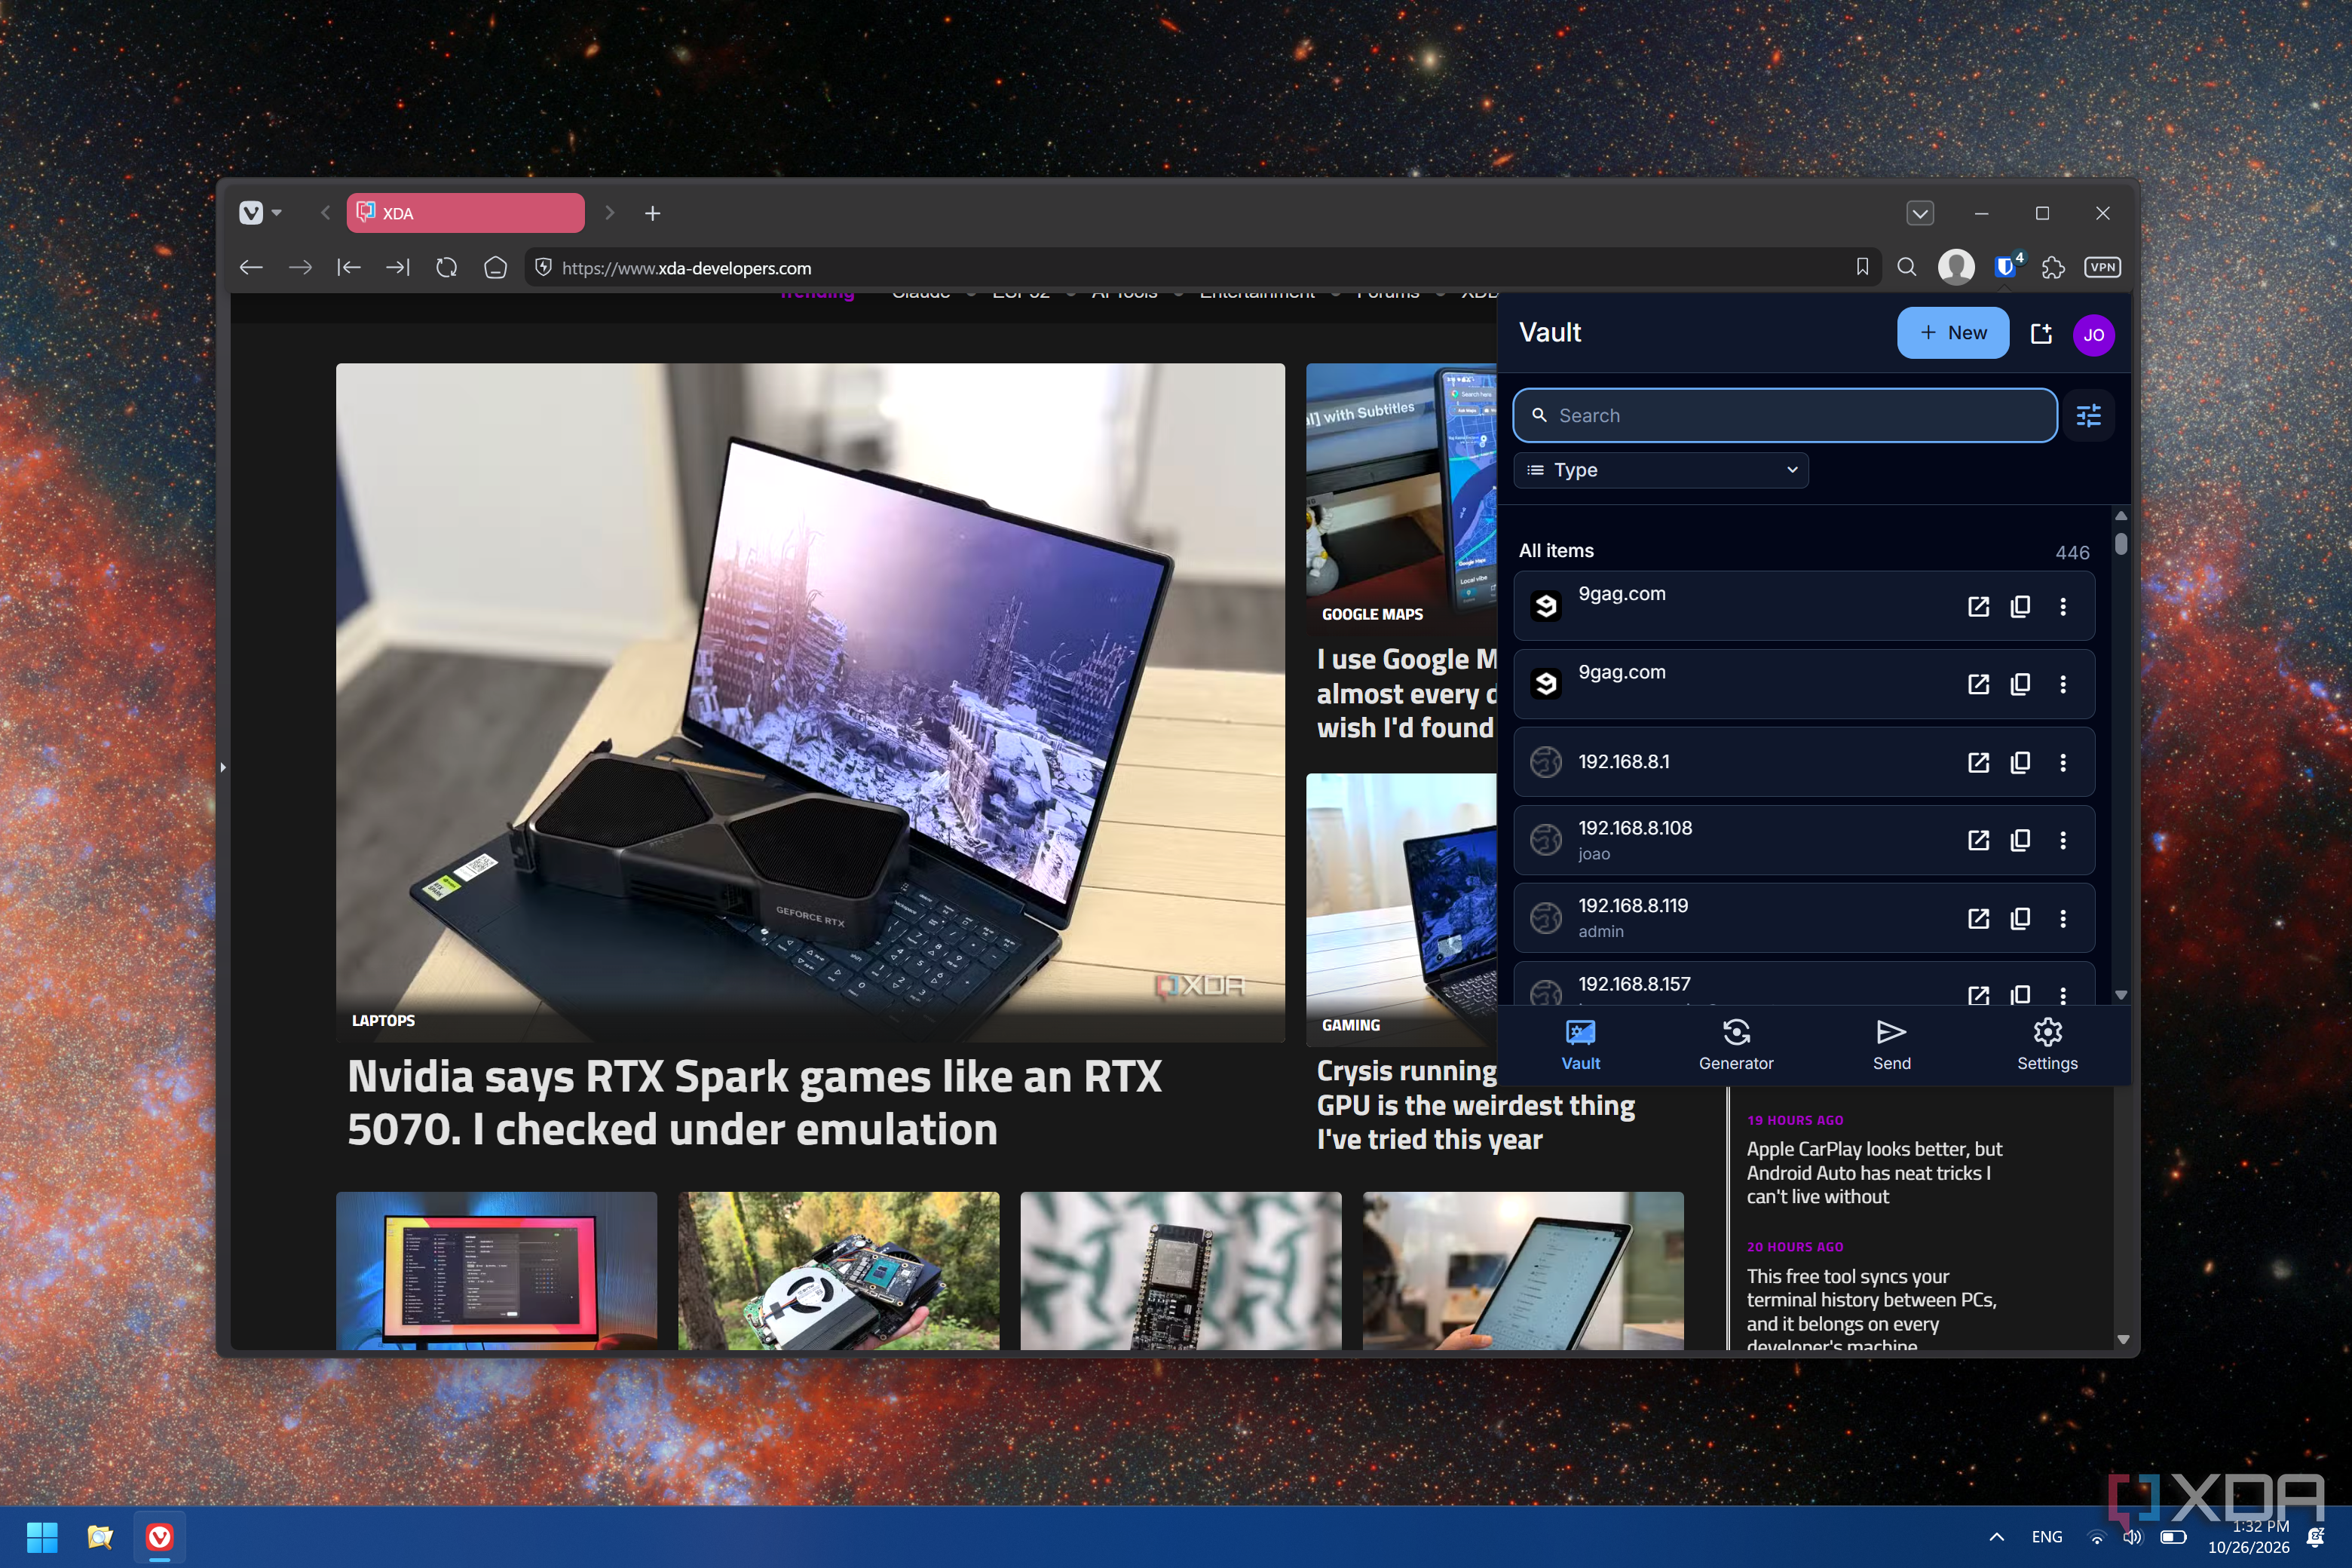Open options menu for 192.168.8.1
The width and height of the screenshot is (2352, 1568).
[2062, 762]
